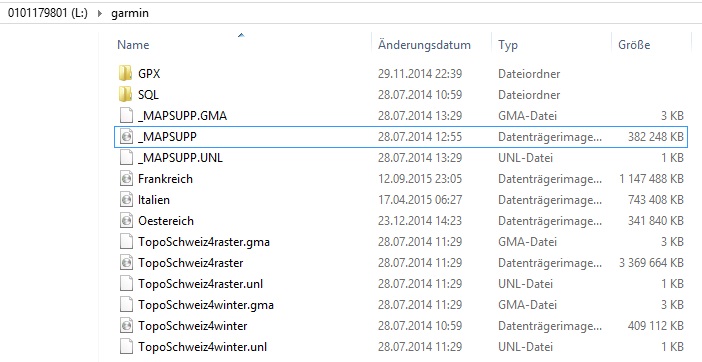Click the date 12.09.2015 23:05
The image size is (702, 362).
pyautogui.click(x=420, y=179)
